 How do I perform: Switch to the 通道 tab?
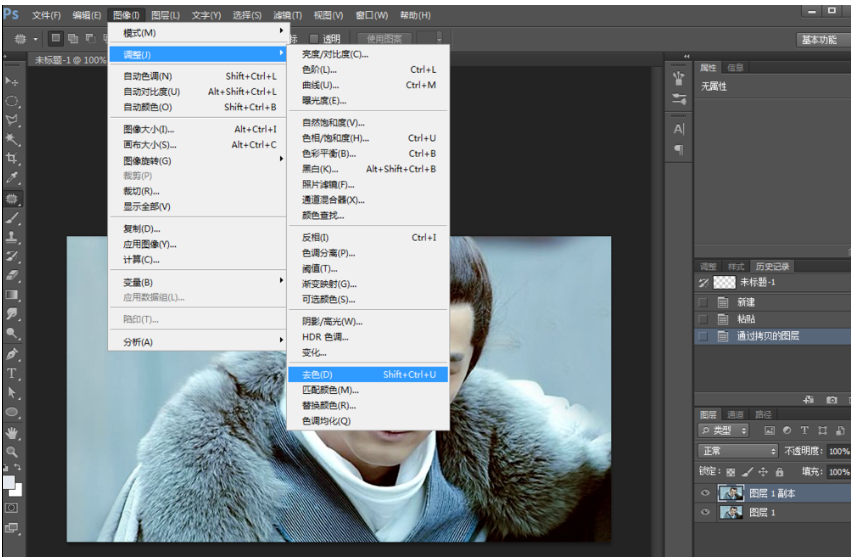pyautogui.click(x=735, y=414)
